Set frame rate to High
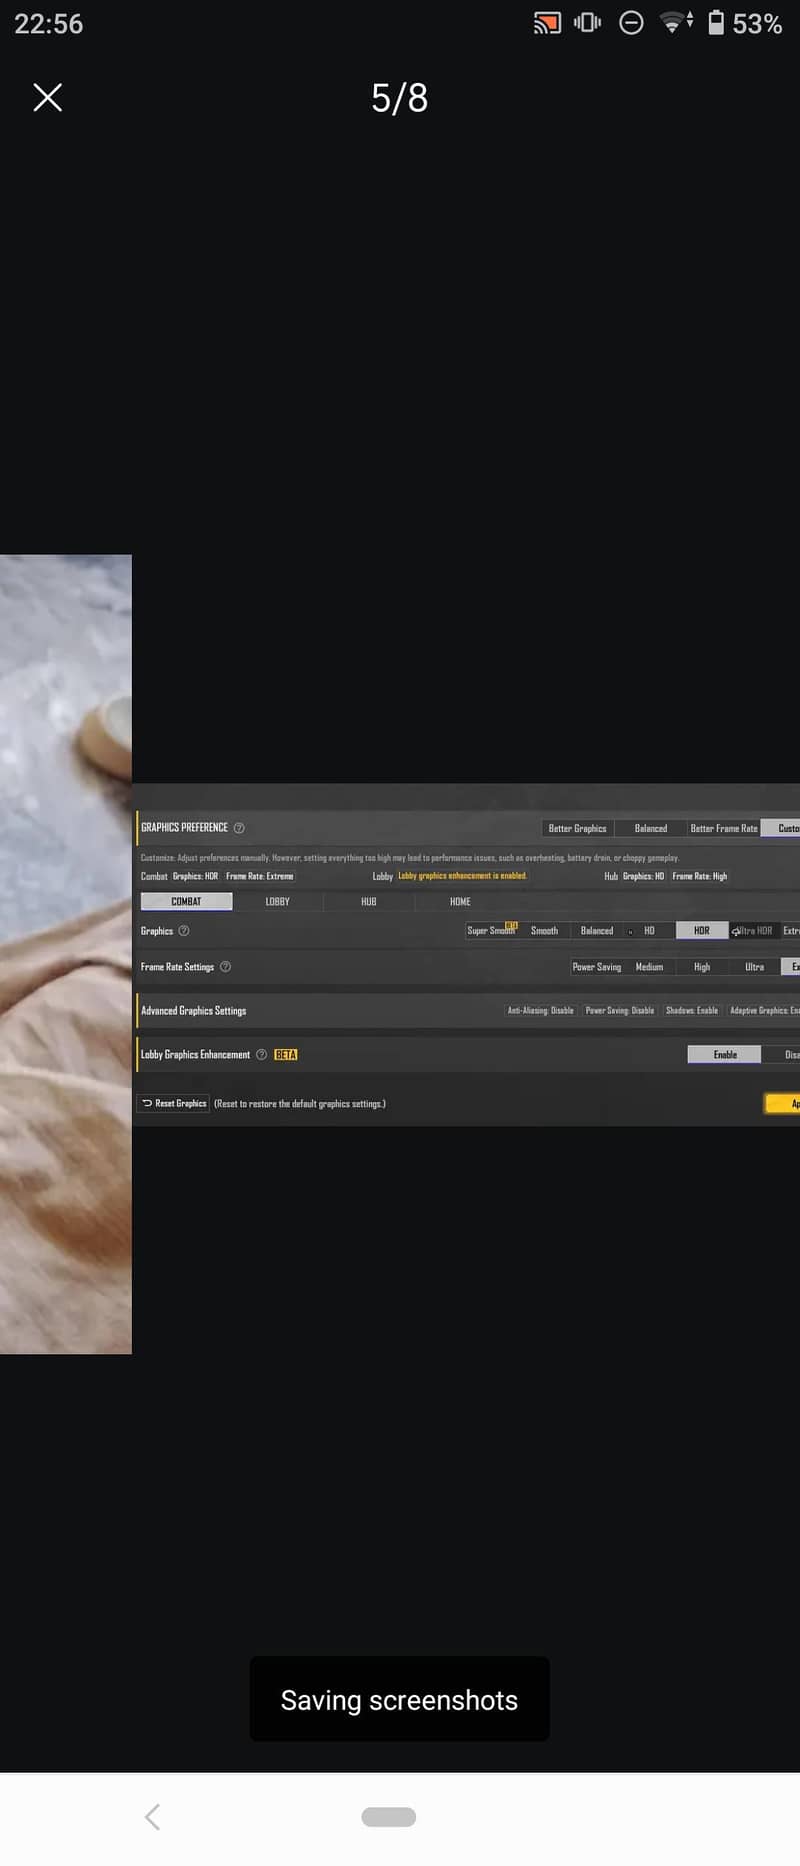This screenshot has height=1866, width=800. click(702, 967)
